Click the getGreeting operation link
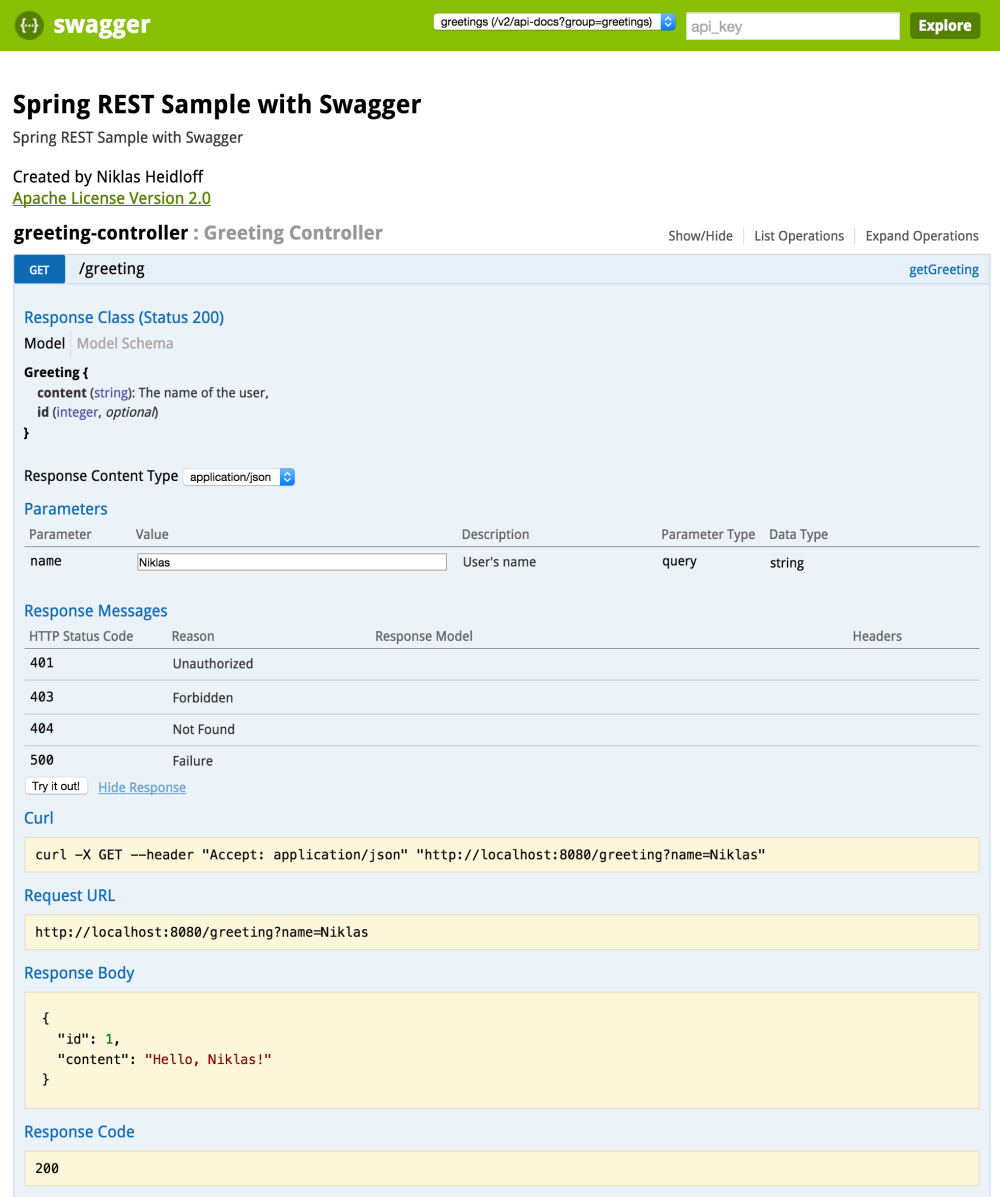Image resolution: width=1000 pixels, height=1197 pixels. coord(944,269)
